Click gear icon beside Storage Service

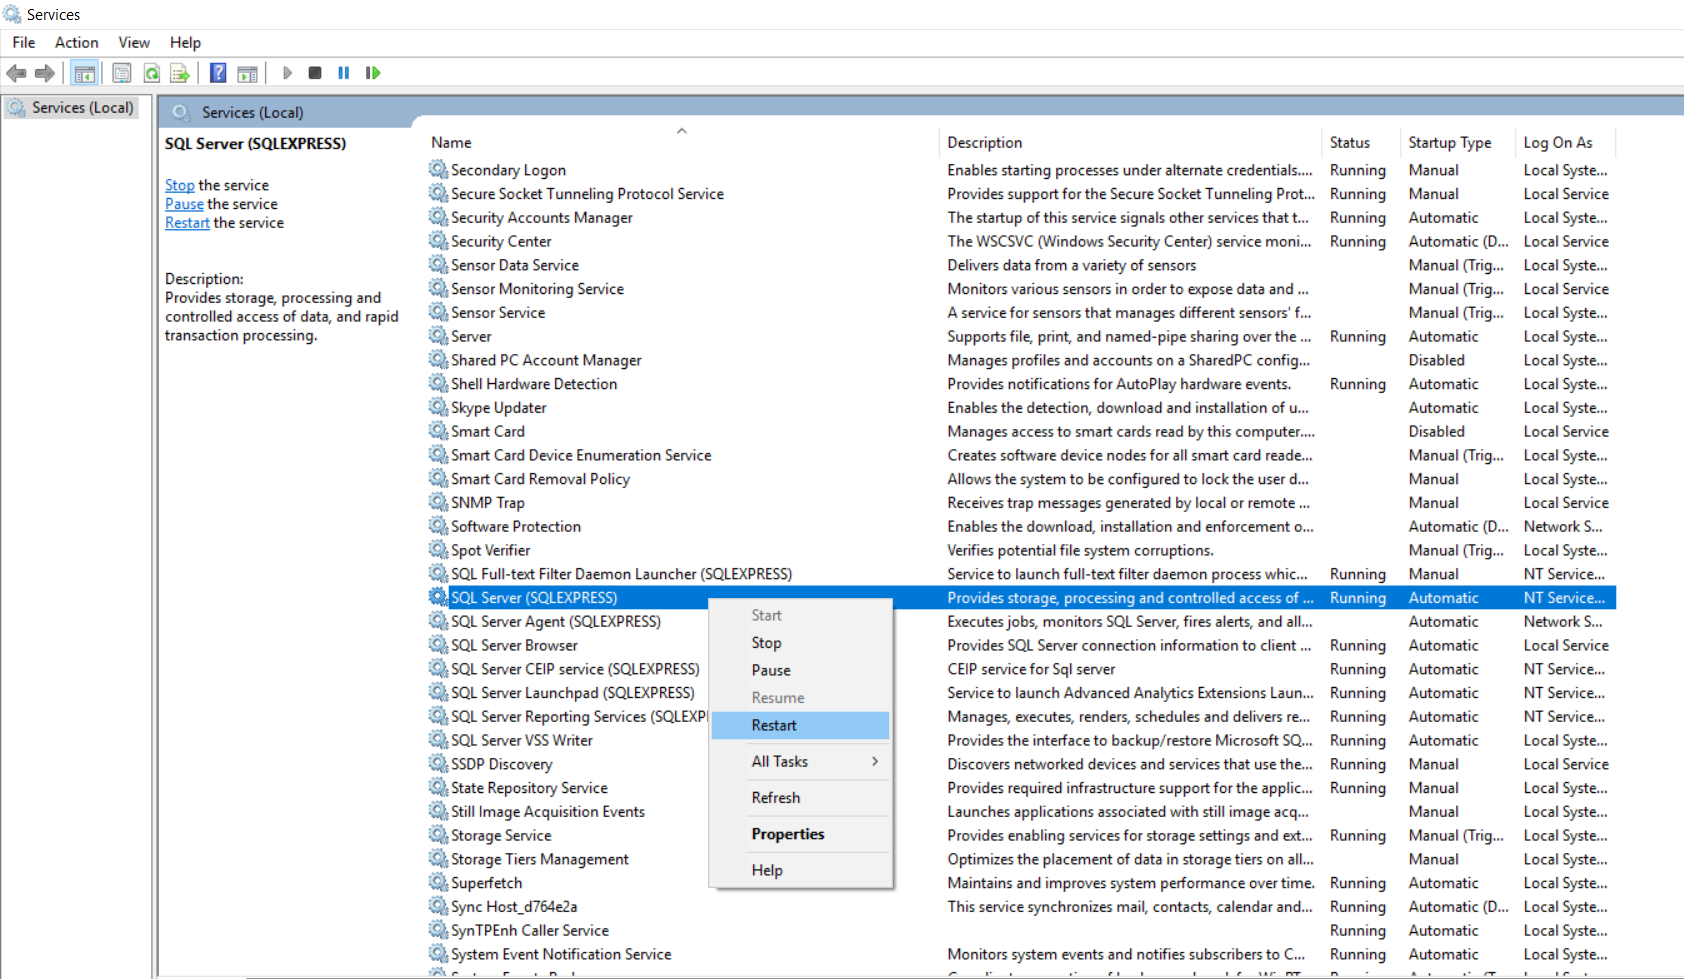coord(438,835)
